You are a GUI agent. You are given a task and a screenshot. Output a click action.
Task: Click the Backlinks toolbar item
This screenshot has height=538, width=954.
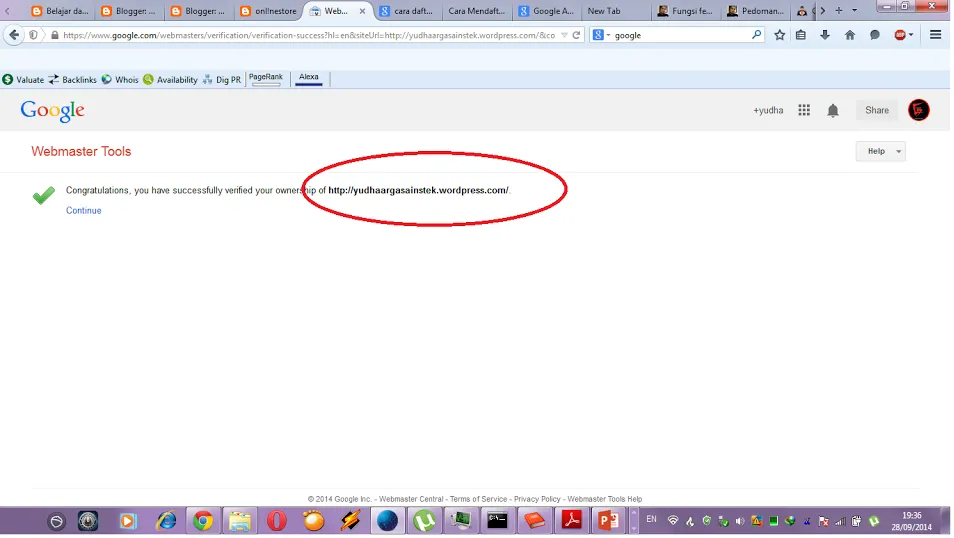click(x=72, y=80)
